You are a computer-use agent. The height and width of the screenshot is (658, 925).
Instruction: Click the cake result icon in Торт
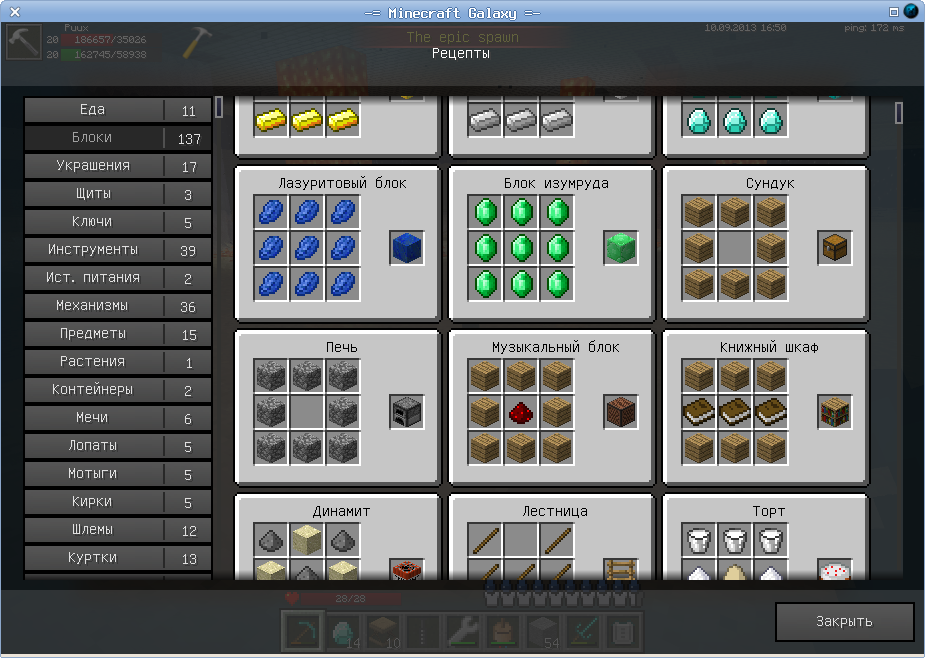835,569
